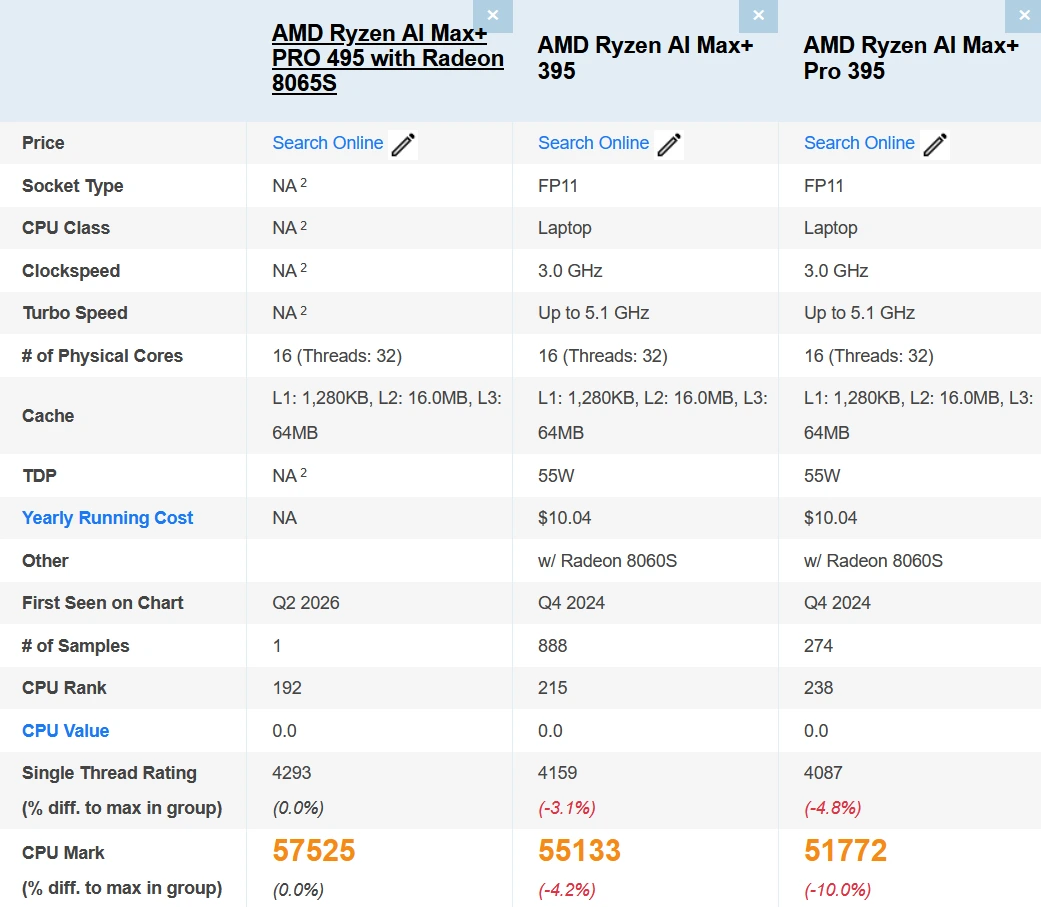
Task: Click the Socket Type row label
Action: pyautogui.click(x=72, y=186)
